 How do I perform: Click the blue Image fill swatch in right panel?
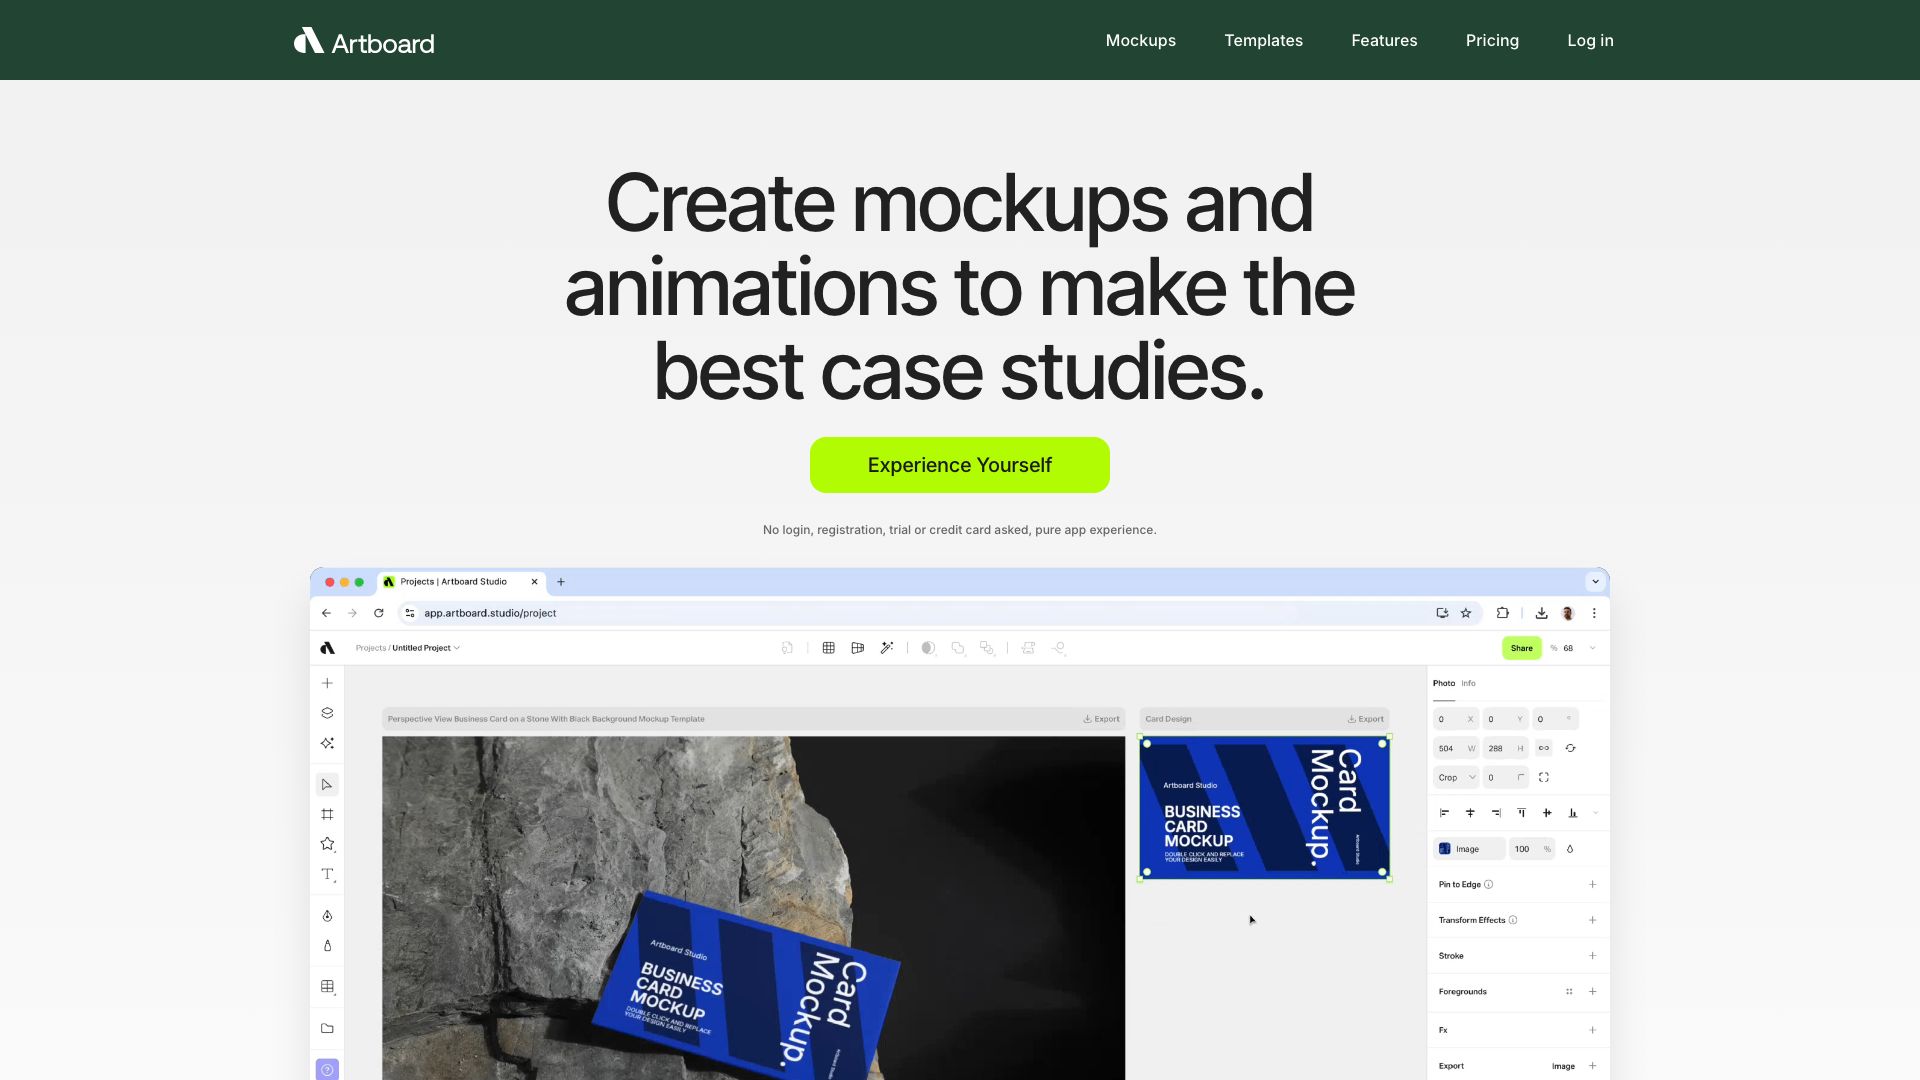pyautogui.click(x=1444, y=848)
